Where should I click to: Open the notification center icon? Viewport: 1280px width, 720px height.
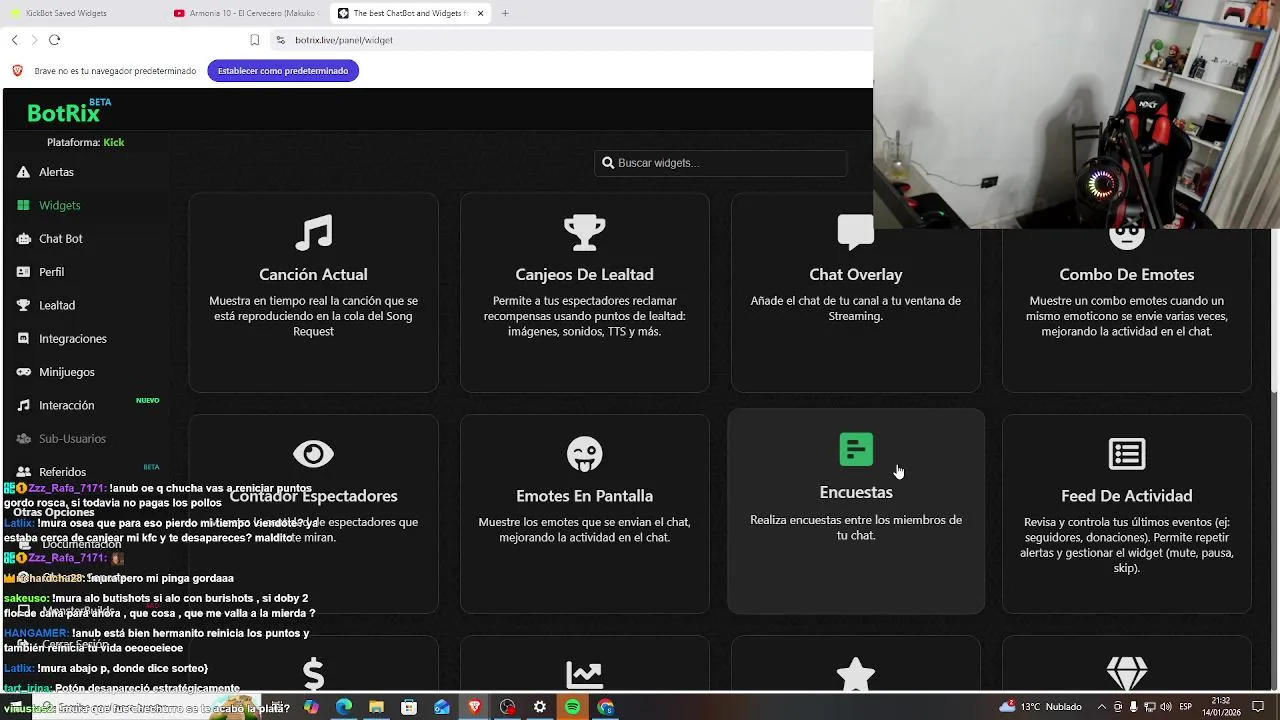pos(1258,707)
